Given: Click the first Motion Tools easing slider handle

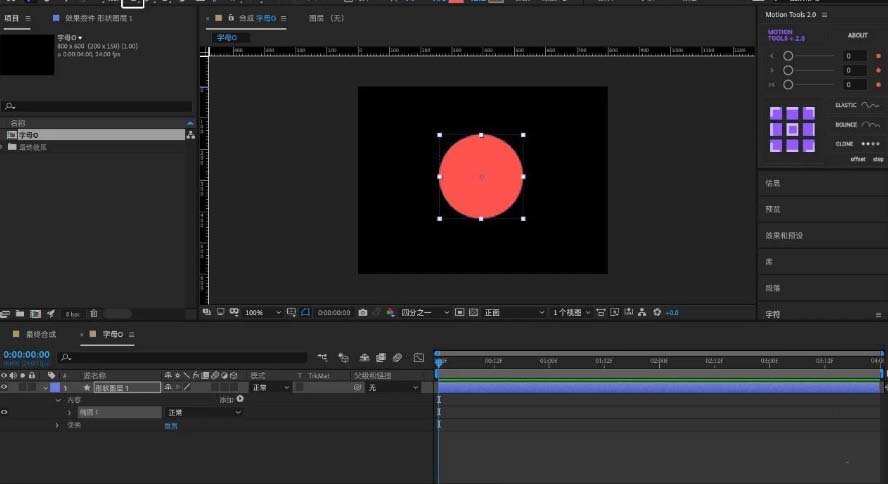Looking at the screenshot, I should [x=788, y=56].
